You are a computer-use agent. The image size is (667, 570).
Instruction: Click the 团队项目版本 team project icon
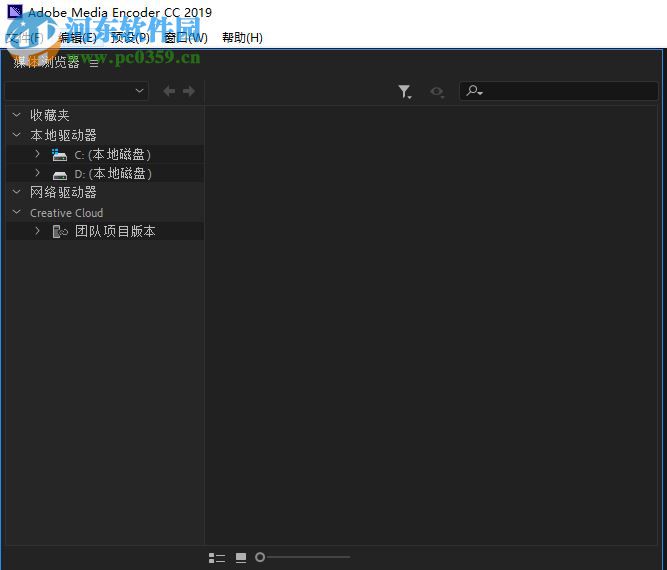pos(60,231)
